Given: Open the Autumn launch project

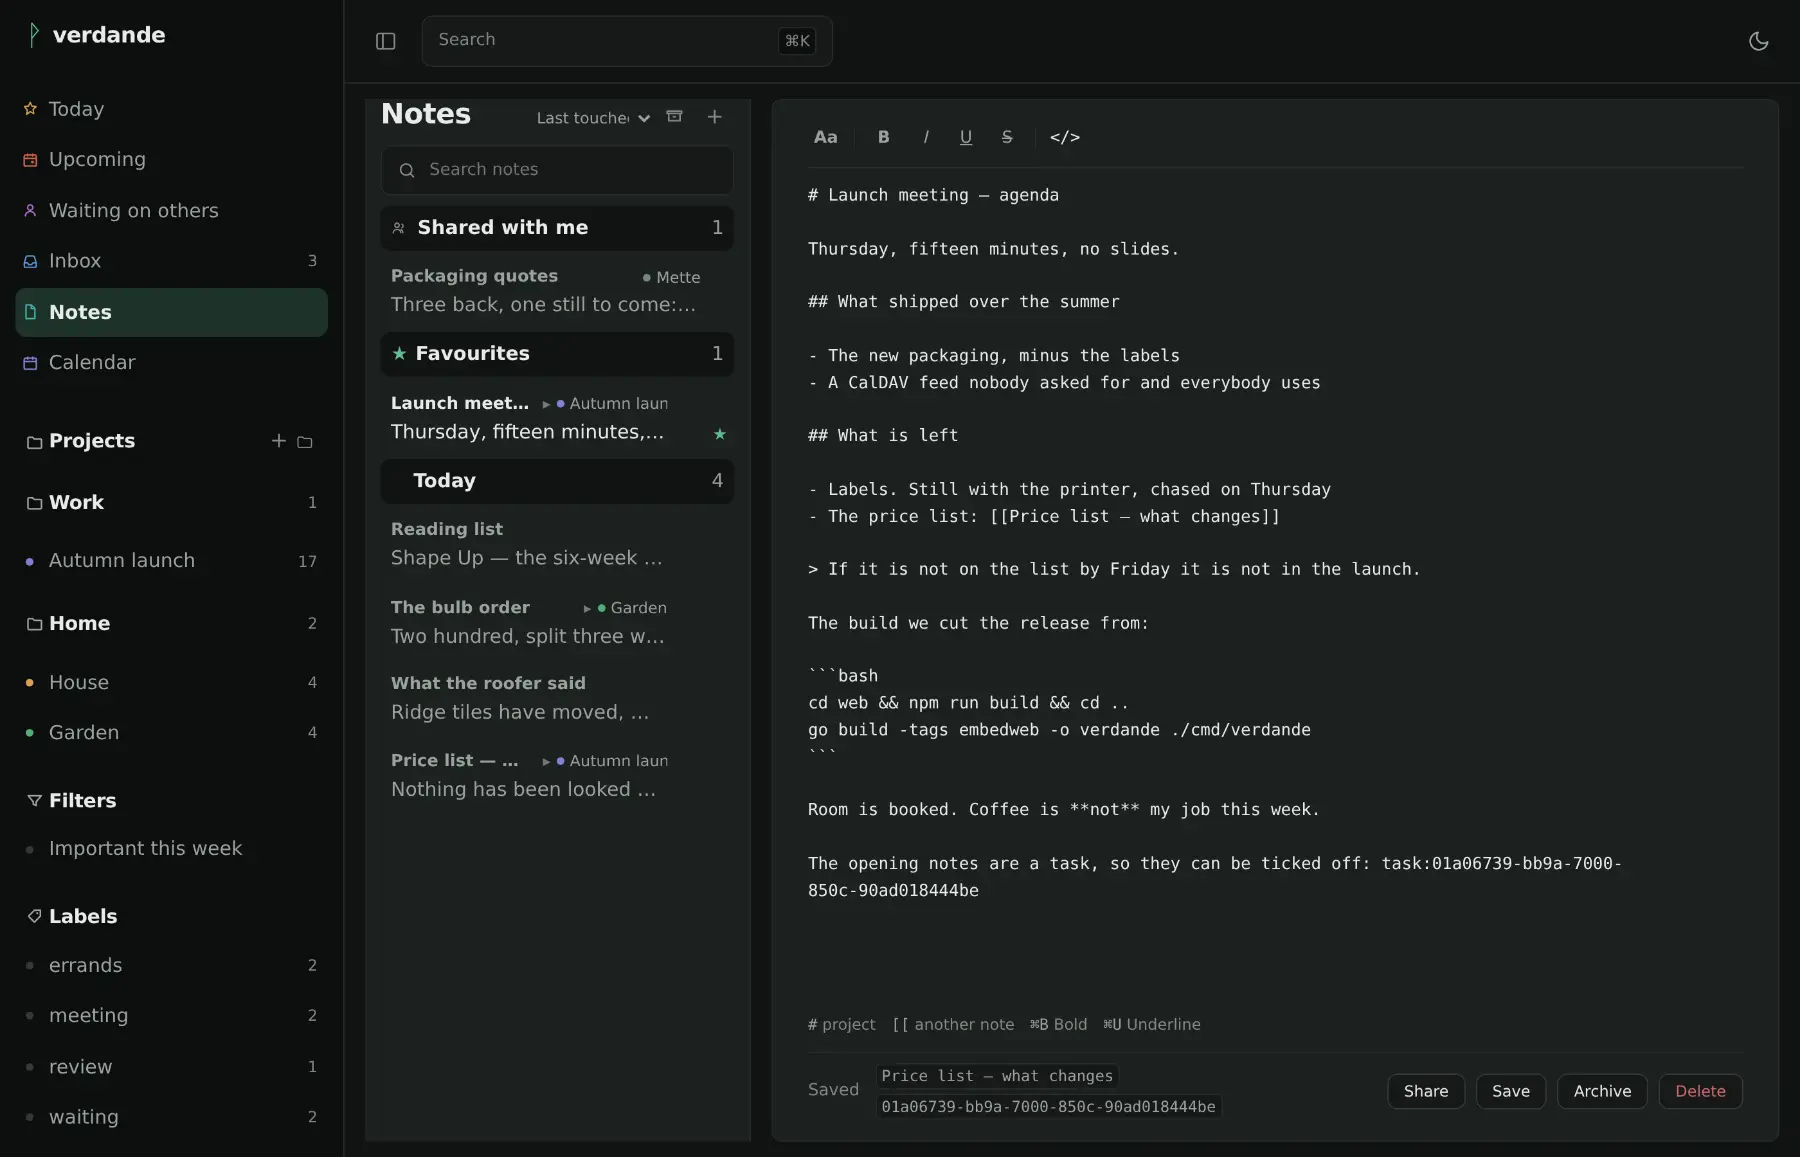Looking at the screenshot, I should [171, 561].
